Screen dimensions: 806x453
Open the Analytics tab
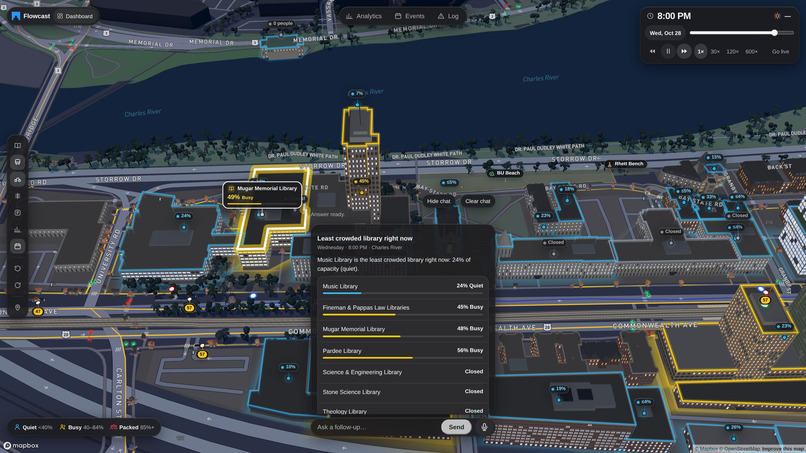[364, 16]
